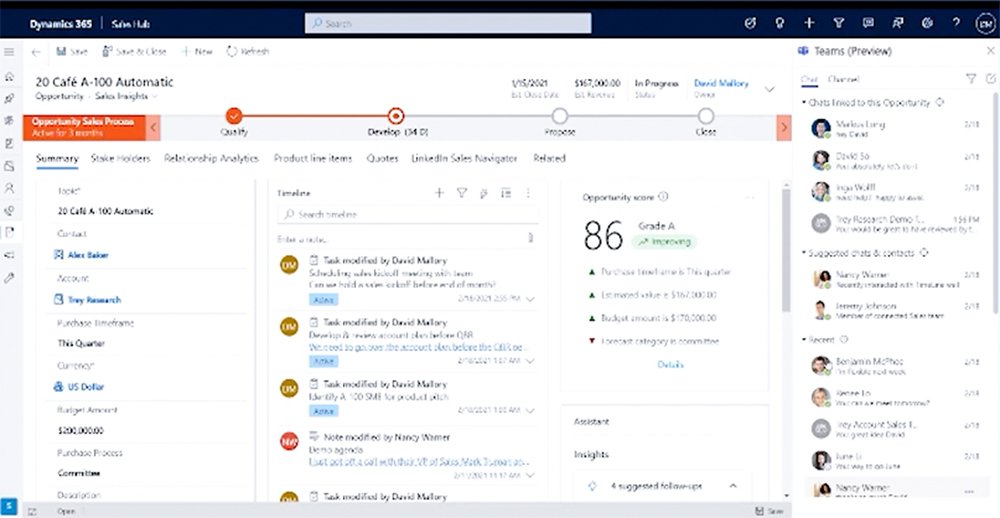Image resolution: width=1000 pixels, height=518 pixels.
Task: Click Save & Close in command bar
Action: [135, 52]
